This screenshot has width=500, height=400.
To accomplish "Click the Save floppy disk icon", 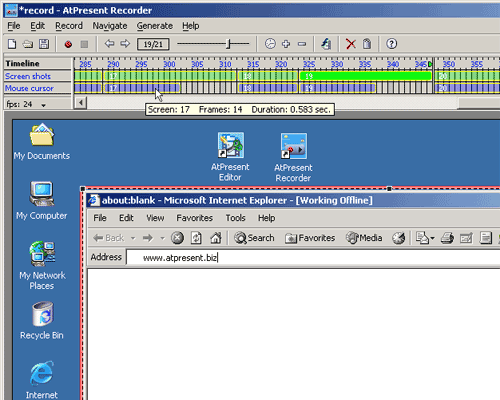I will pyautogui.click(x=44, y=44).
